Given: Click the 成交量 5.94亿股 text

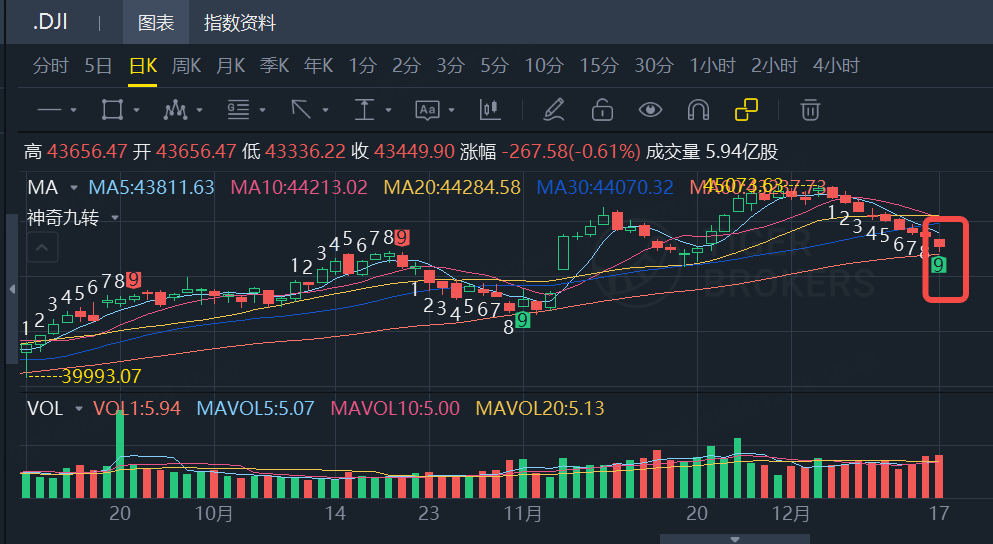Looking at the screenshot, I should tap(712, 152).
